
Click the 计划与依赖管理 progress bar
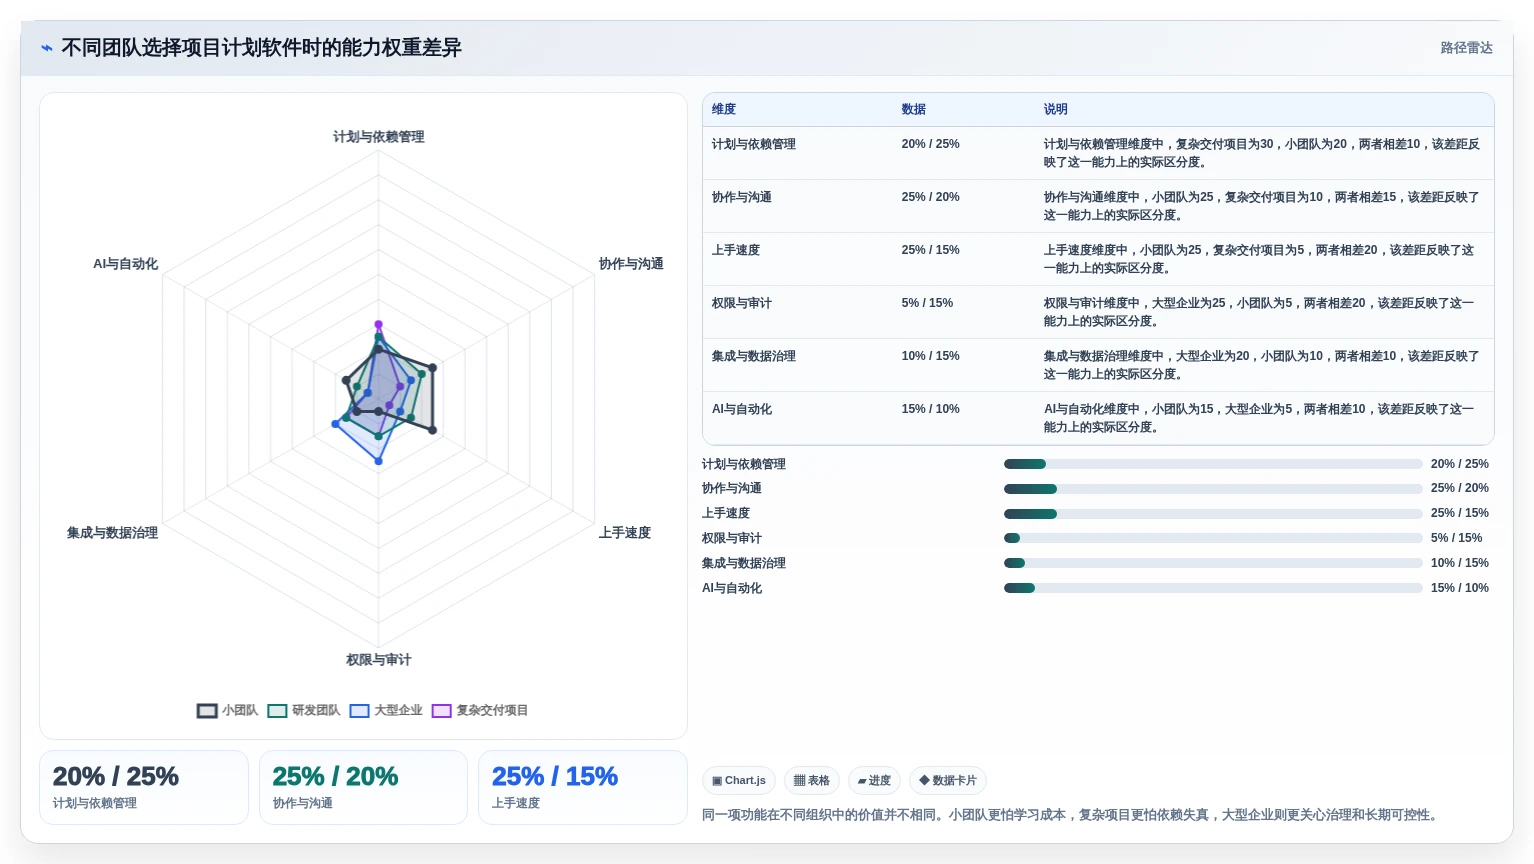point(1213,464)
